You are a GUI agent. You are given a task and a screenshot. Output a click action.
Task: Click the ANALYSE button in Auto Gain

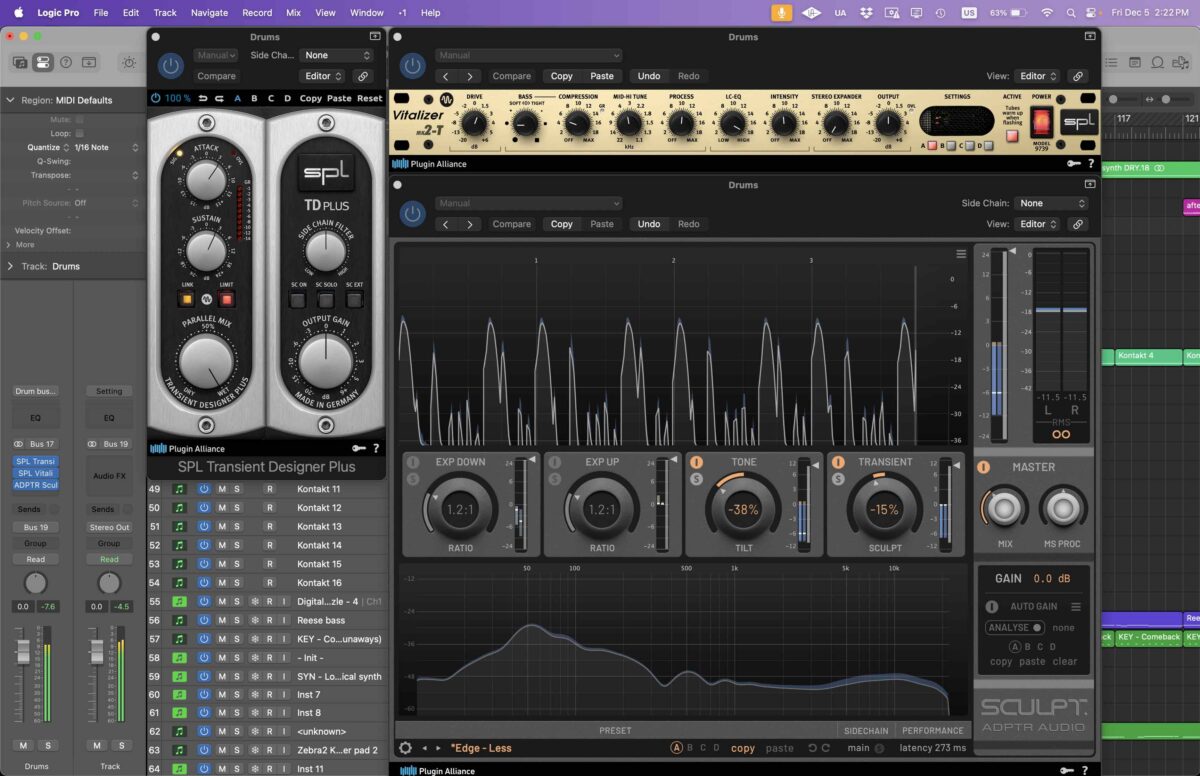(1014, 628)
